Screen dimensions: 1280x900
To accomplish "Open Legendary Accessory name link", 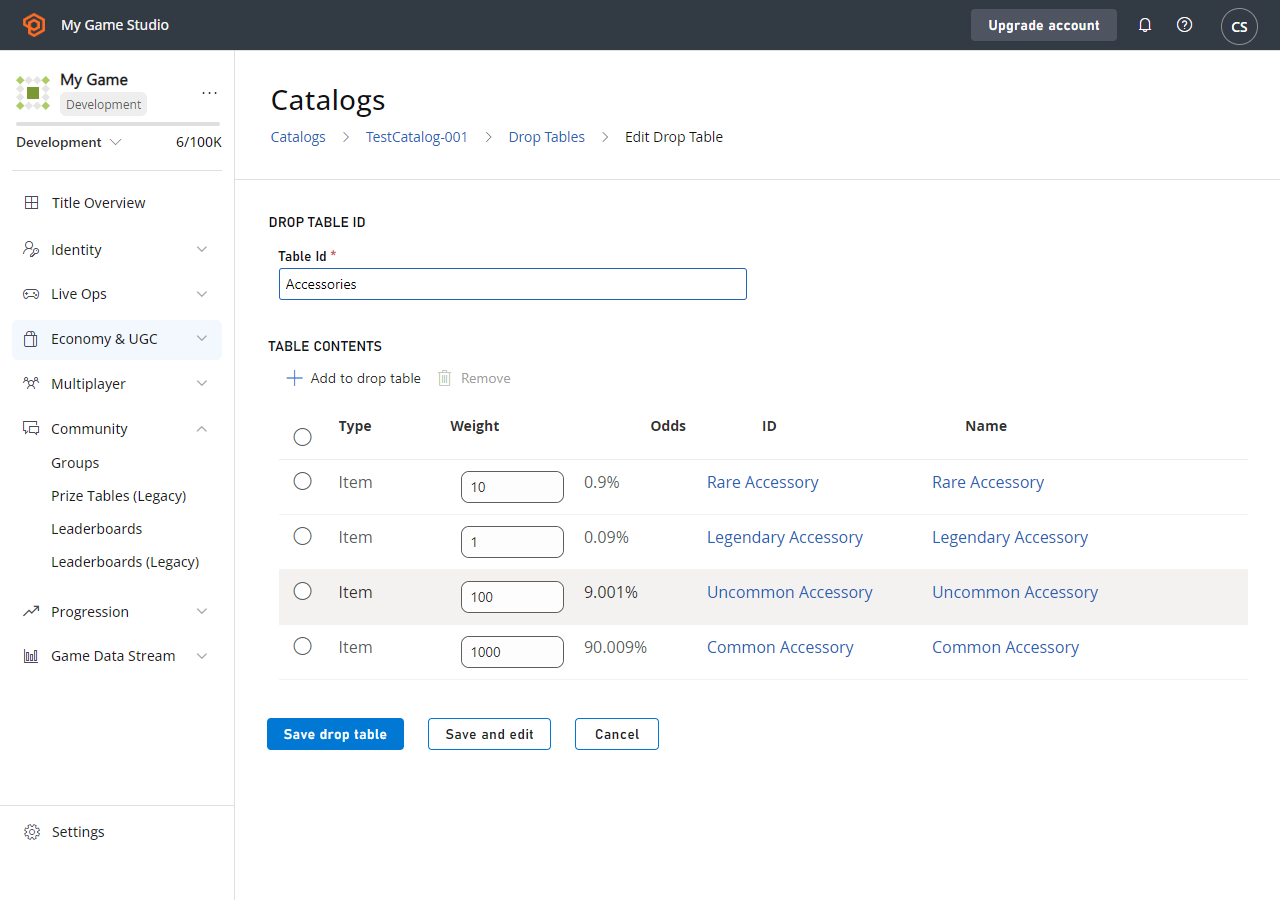I will coord(1010,537).
